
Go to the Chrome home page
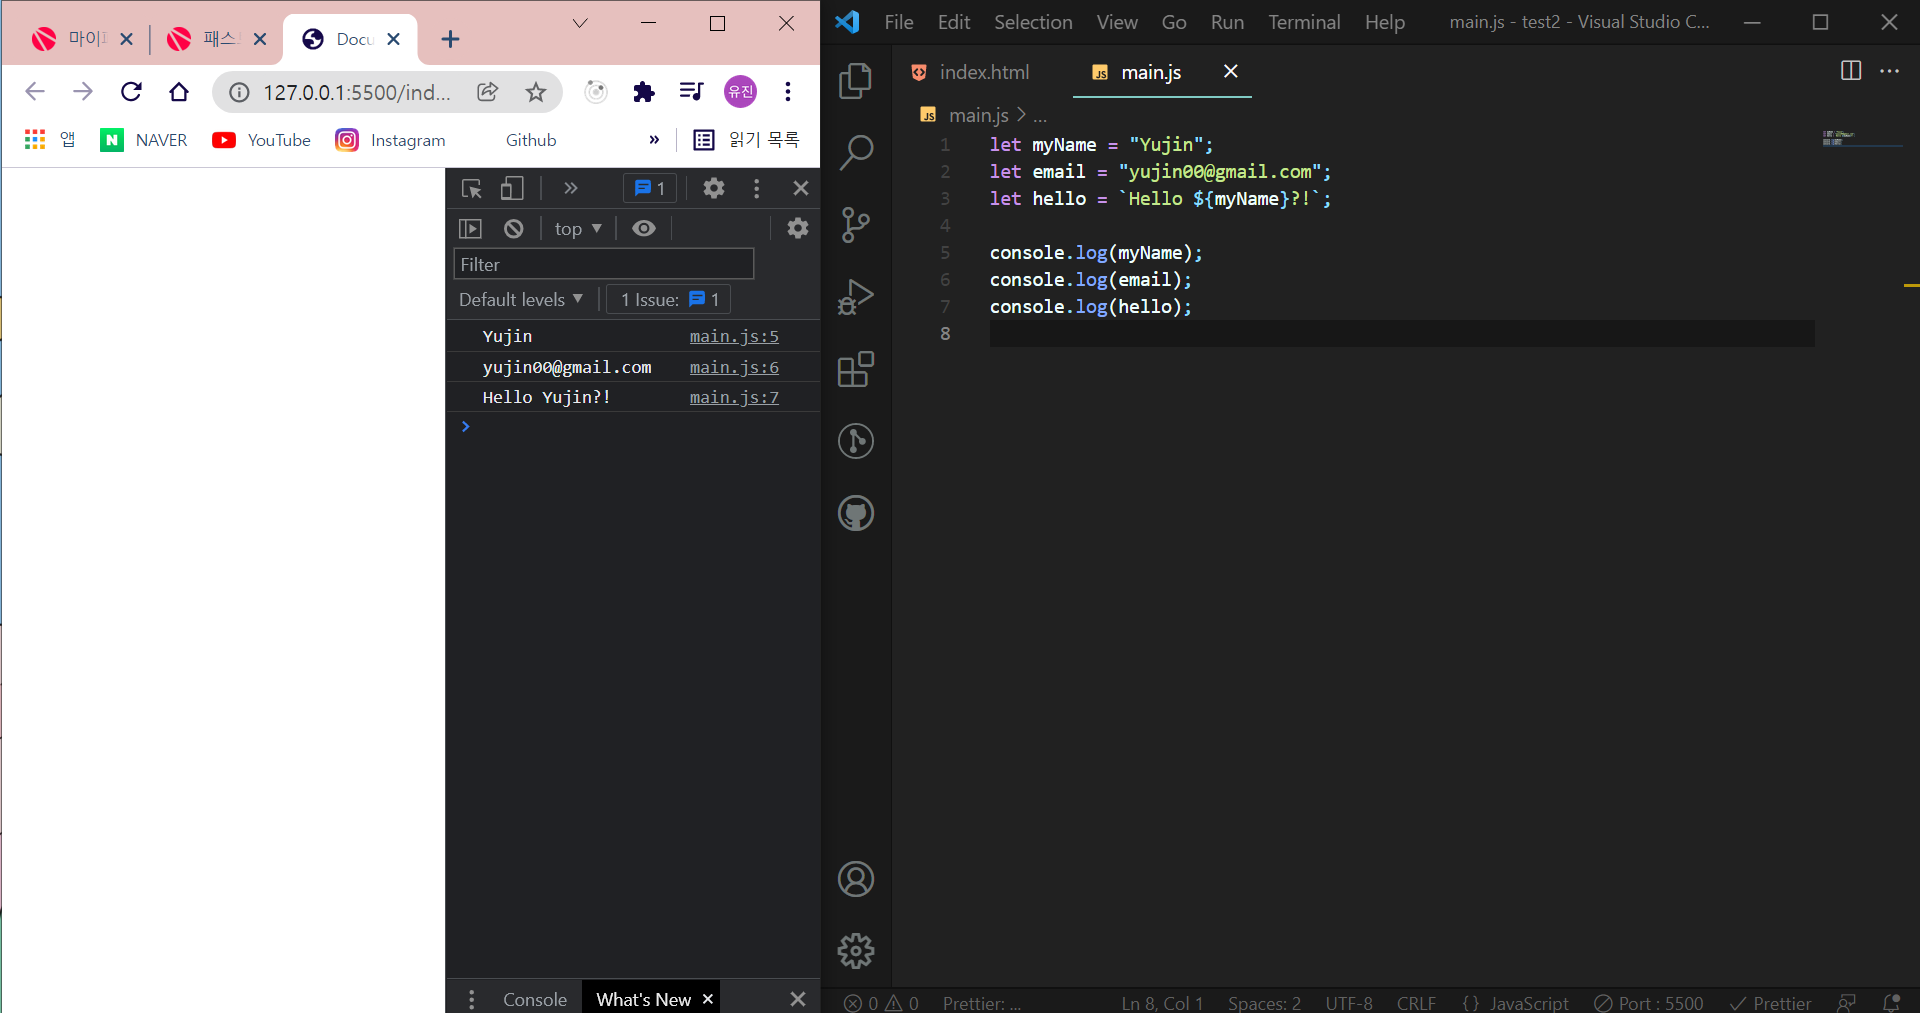179,92
